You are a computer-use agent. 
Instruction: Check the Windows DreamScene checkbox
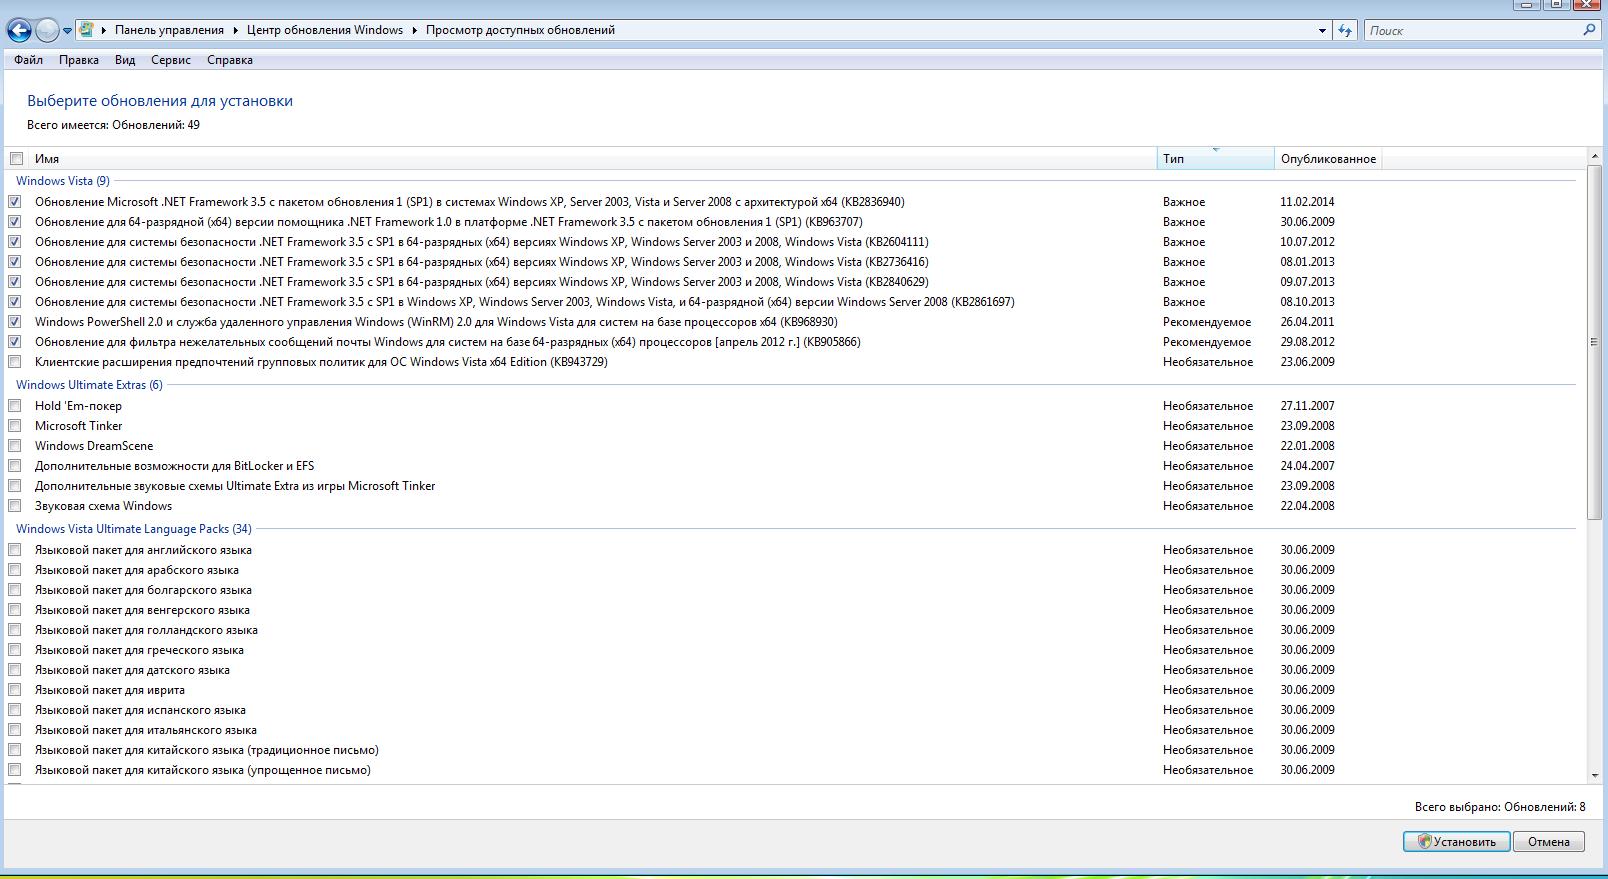coord(15,446)
